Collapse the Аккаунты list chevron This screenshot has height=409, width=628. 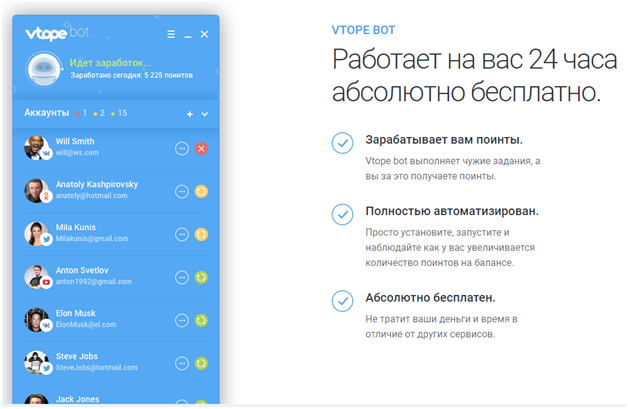(x=205, y=114)
